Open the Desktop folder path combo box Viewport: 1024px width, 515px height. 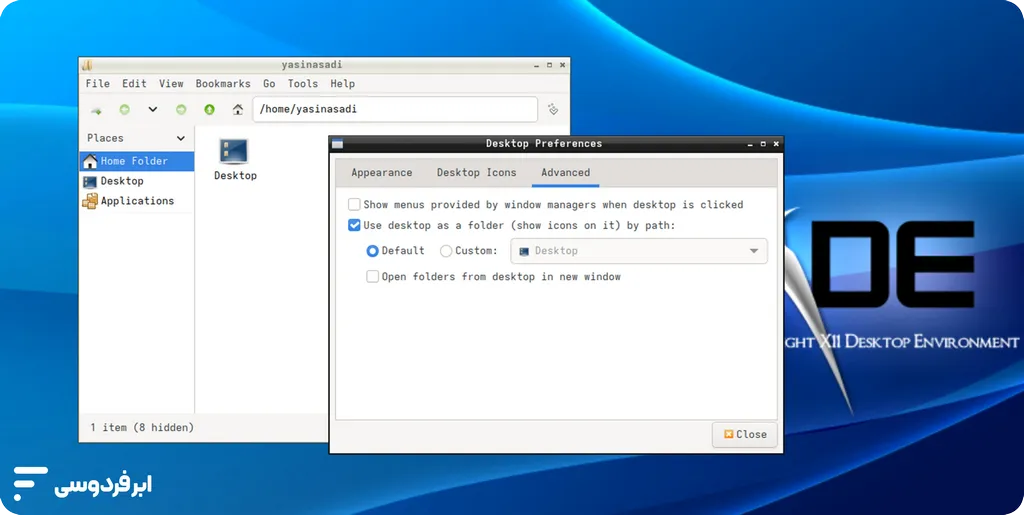point(638,251)
